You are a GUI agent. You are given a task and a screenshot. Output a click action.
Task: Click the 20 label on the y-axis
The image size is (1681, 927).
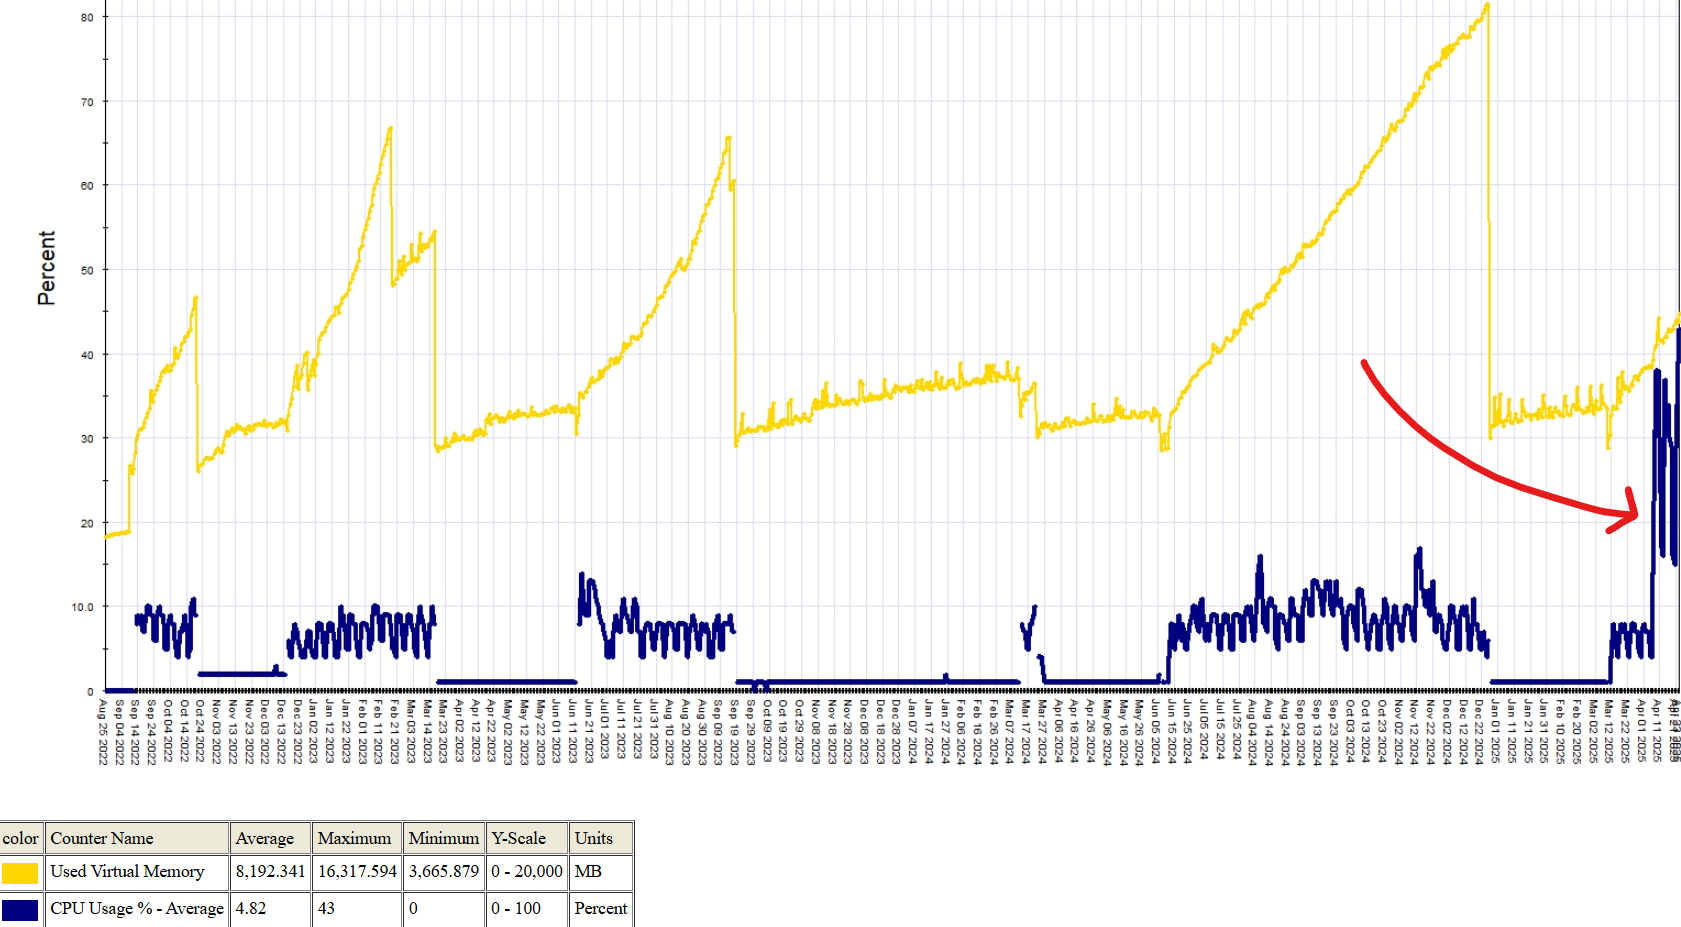87,523
